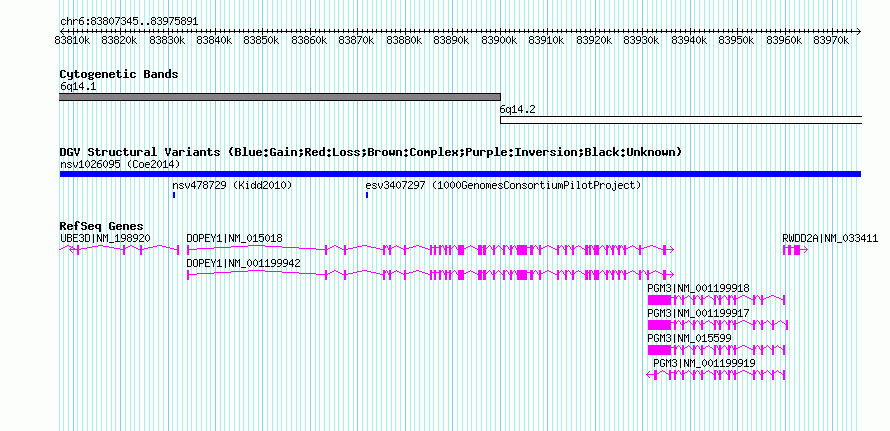This screenshot has width=890, height=431.
Task: Select the DOPEY1 NM_001199942 transcript glyph
Action: (430, 275)
